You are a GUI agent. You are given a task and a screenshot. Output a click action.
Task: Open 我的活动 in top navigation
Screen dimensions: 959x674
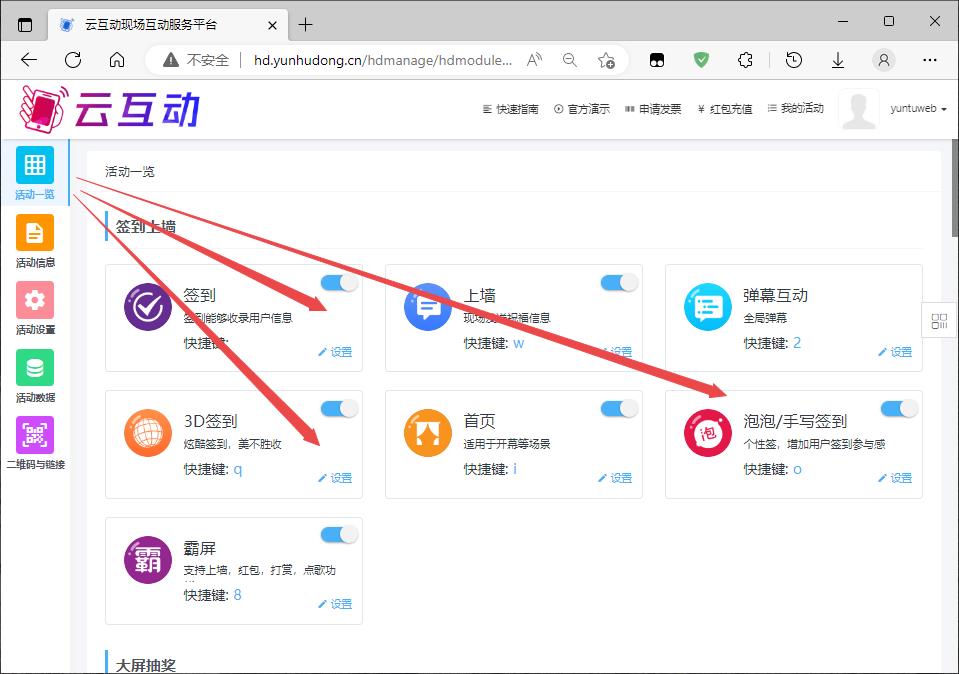(795, 108)
